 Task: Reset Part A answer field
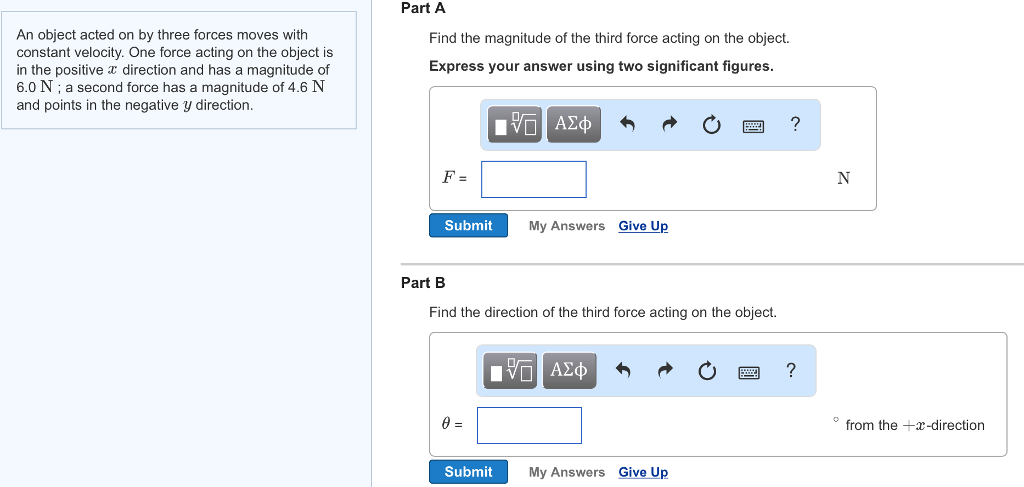coord(711,125)
